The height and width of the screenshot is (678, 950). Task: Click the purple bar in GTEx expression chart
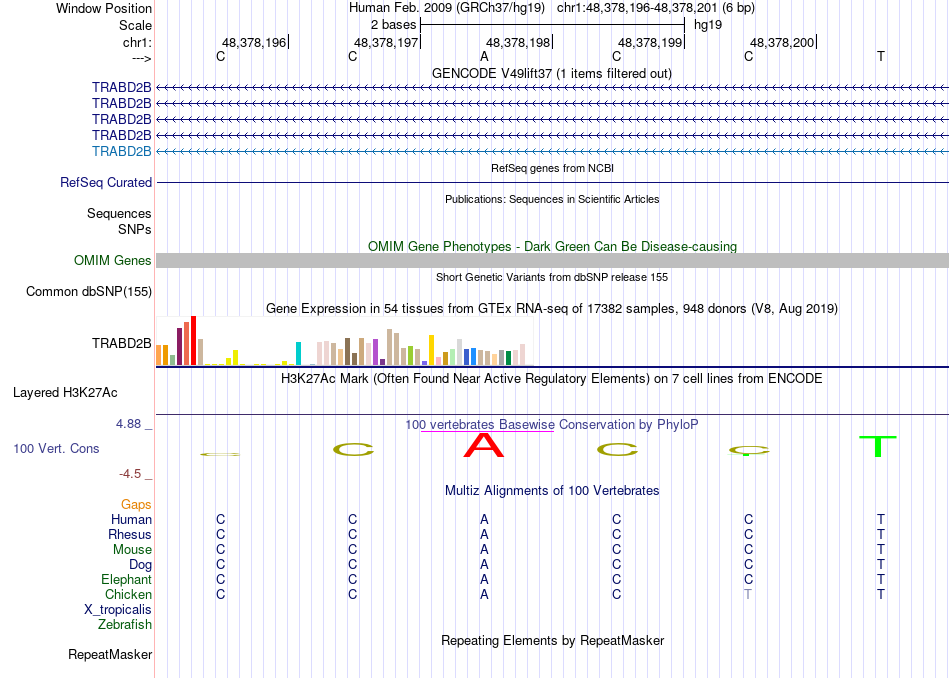pyautogui.click(x=376, y=352)
